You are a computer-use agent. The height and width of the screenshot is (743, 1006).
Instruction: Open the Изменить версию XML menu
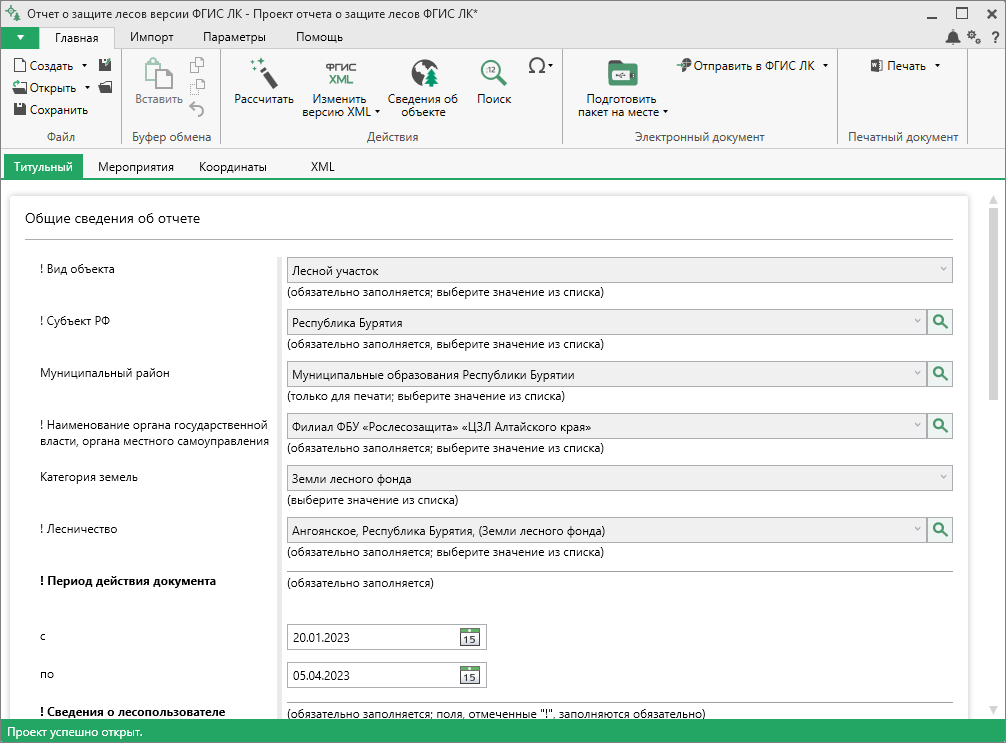(x=340, y=89)
